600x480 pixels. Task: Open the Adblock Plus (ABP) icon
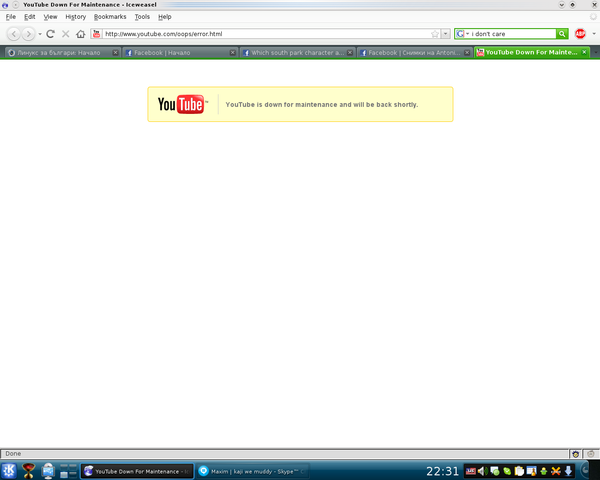click(x=580, y=34)
